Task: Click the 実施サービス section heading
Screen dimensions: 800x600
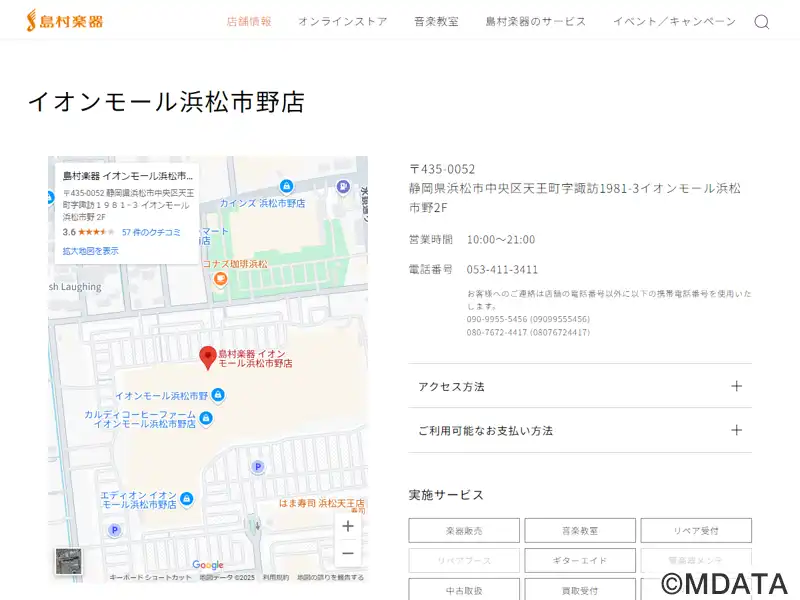Action: pyautogui.click(x=446, y=495)
